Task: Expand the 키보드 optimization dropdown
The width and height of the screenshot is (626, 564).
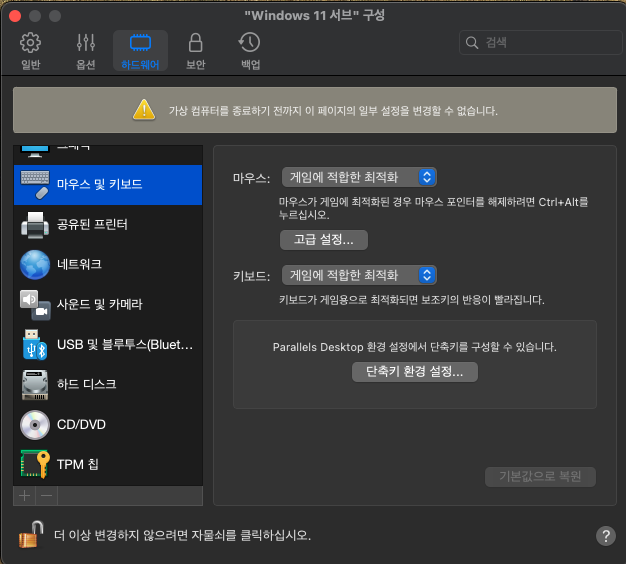Action: pos(360,275)
